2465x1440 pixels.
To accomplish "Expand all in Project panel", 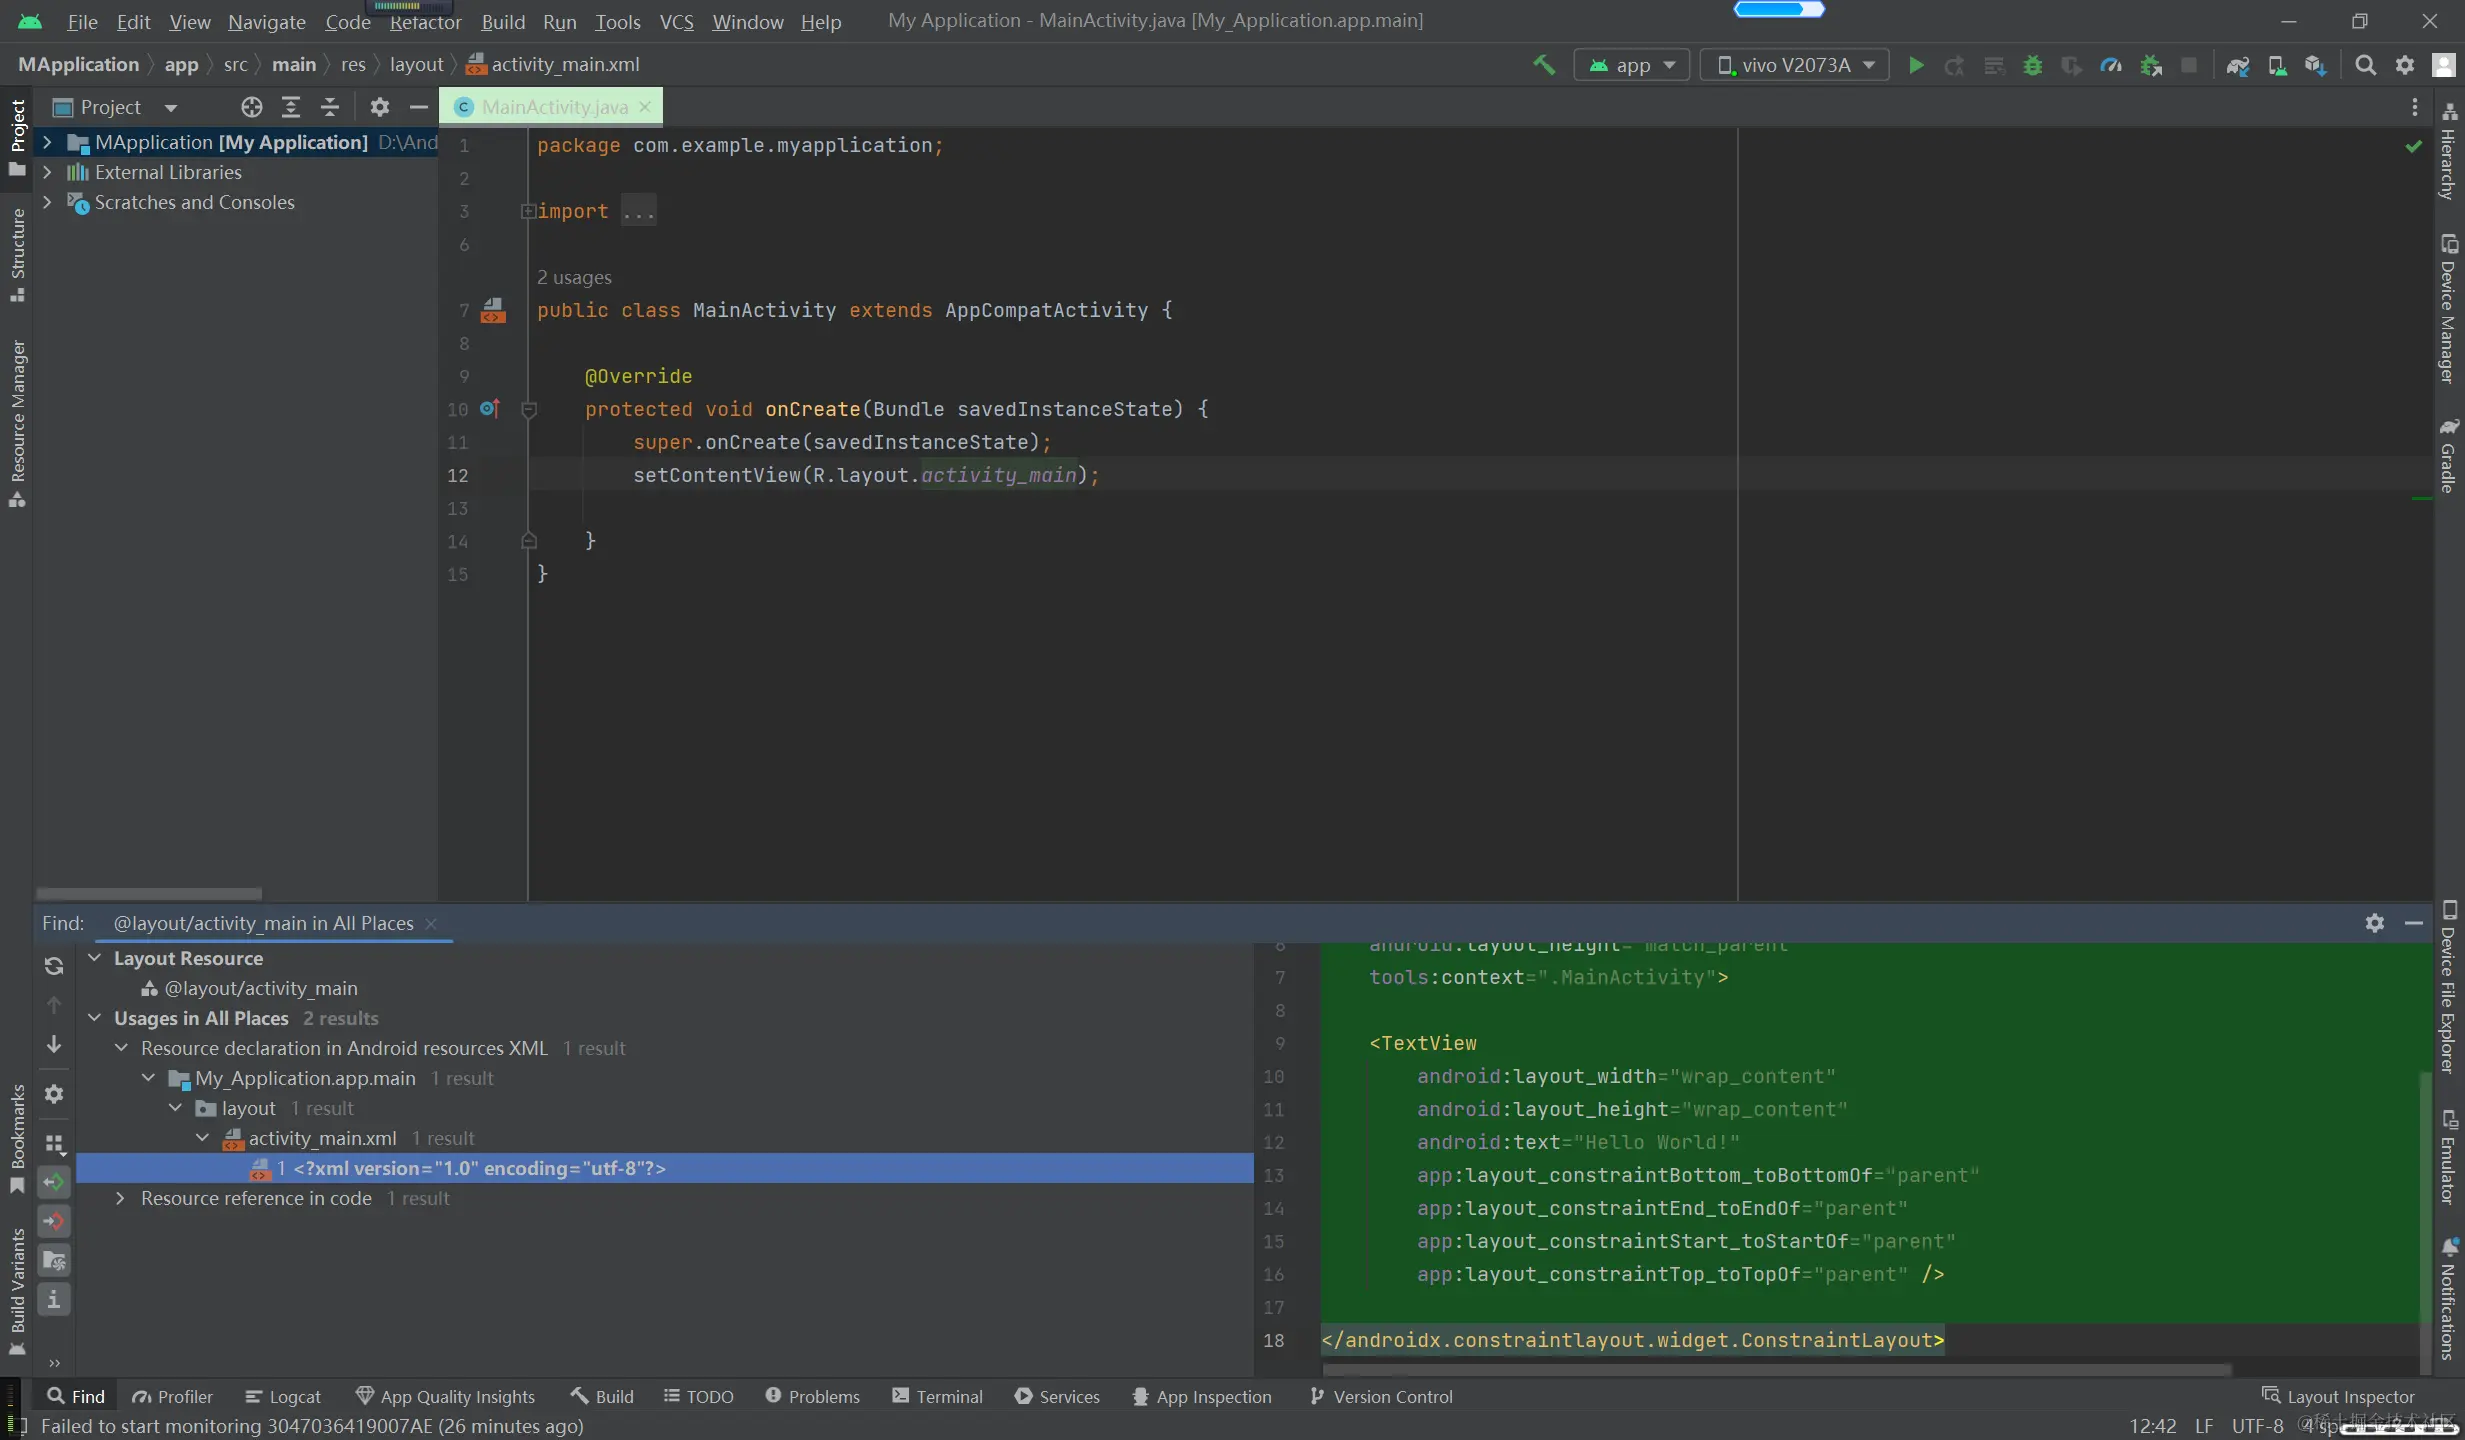I will pyautogui.click(x=291, y=107).
